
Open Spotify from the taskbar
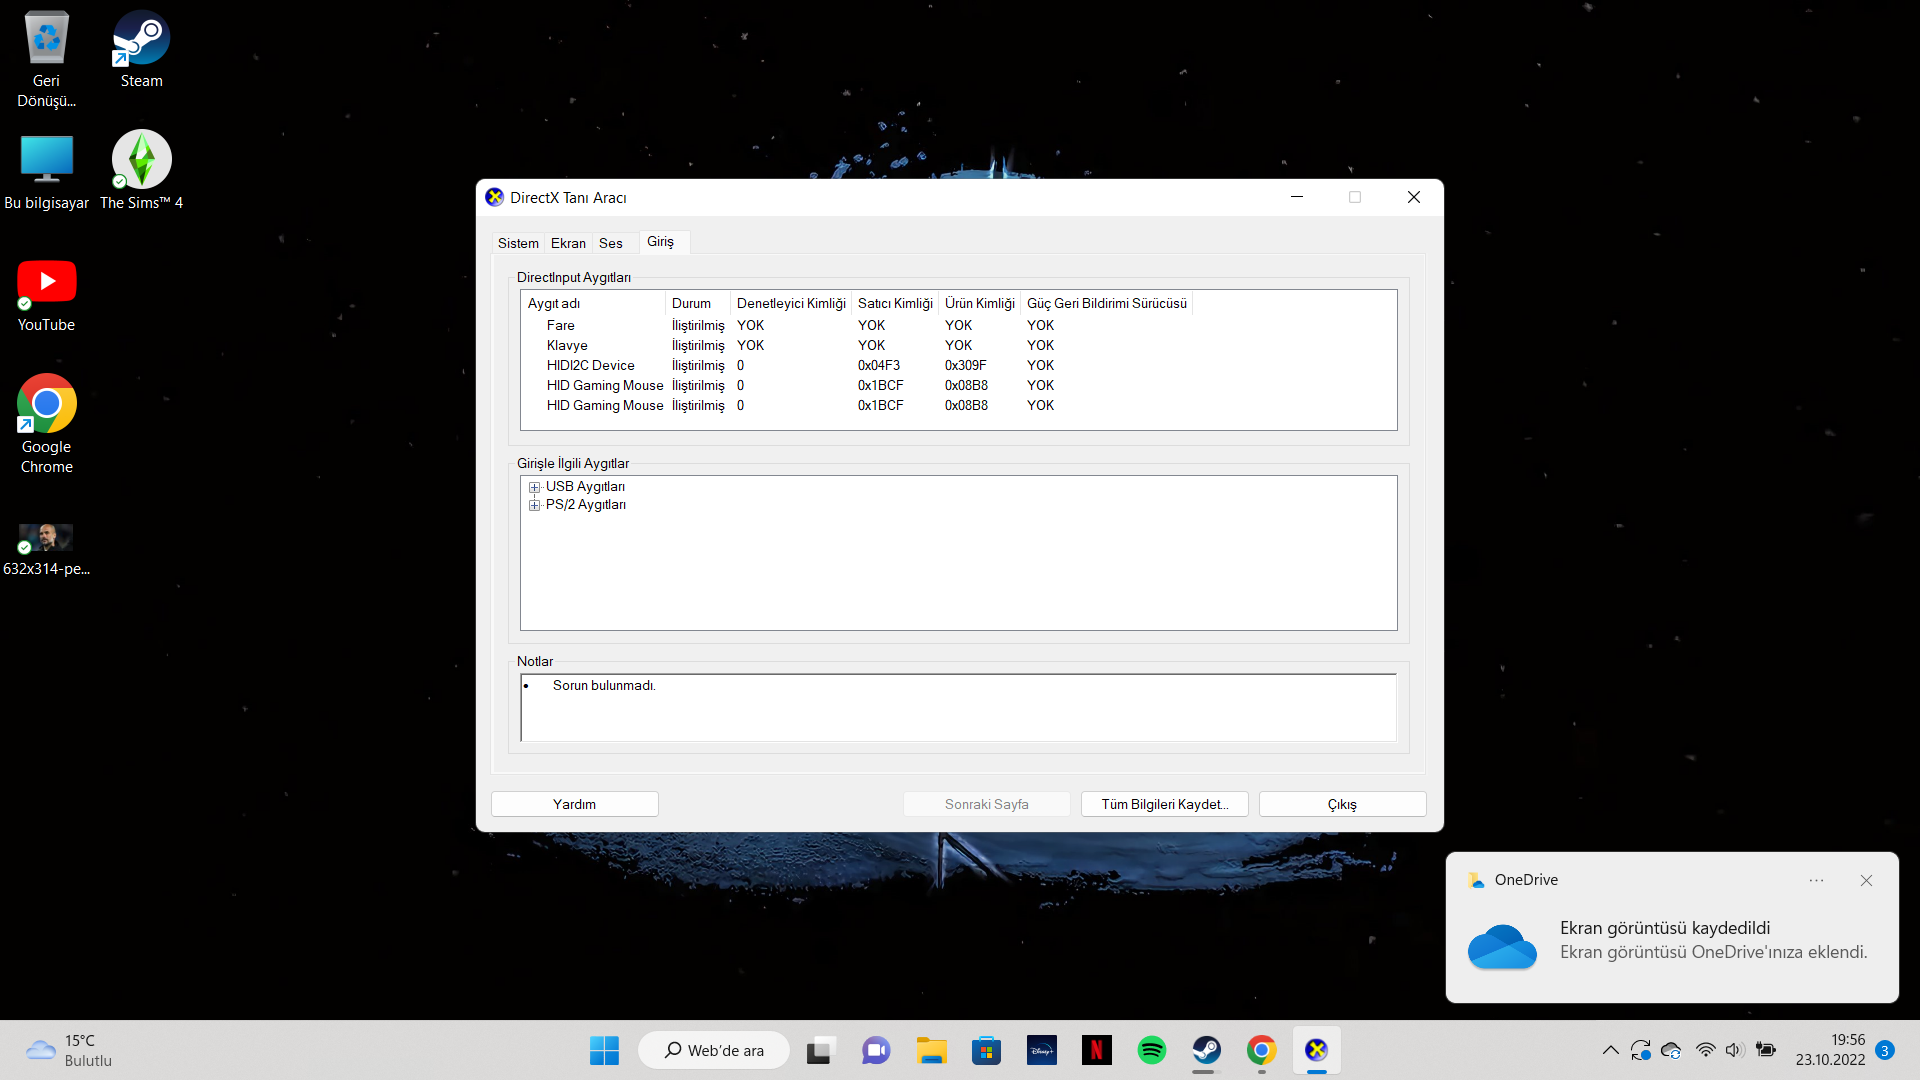pyautogui.click(x=1151, y=1050)
